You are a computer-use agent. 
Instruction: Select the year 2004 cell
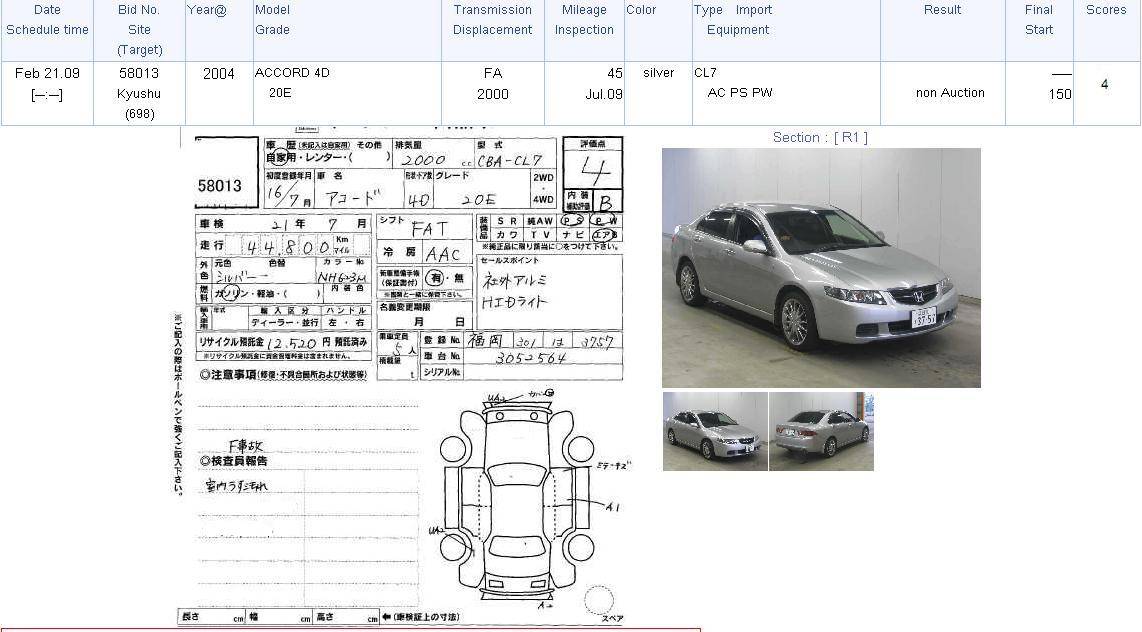click(x=218, y=74)
